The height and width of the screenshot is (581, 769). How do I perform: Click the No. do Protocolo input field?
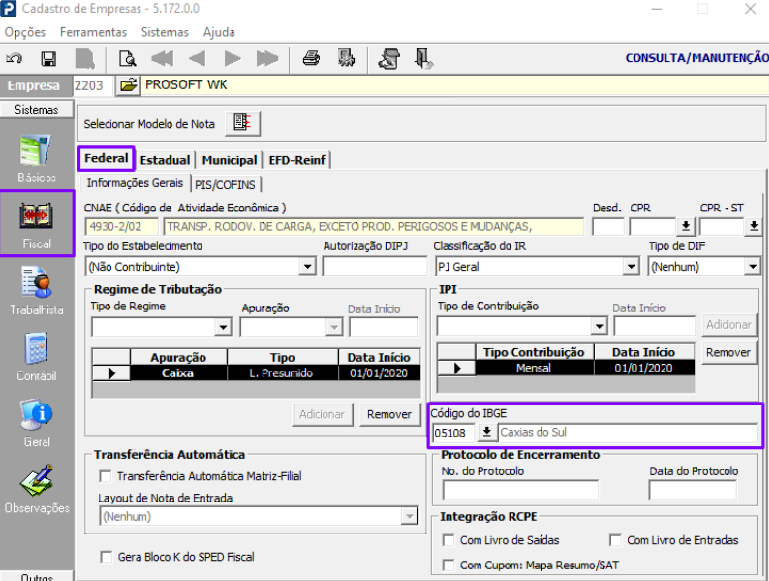pos(520,490)
